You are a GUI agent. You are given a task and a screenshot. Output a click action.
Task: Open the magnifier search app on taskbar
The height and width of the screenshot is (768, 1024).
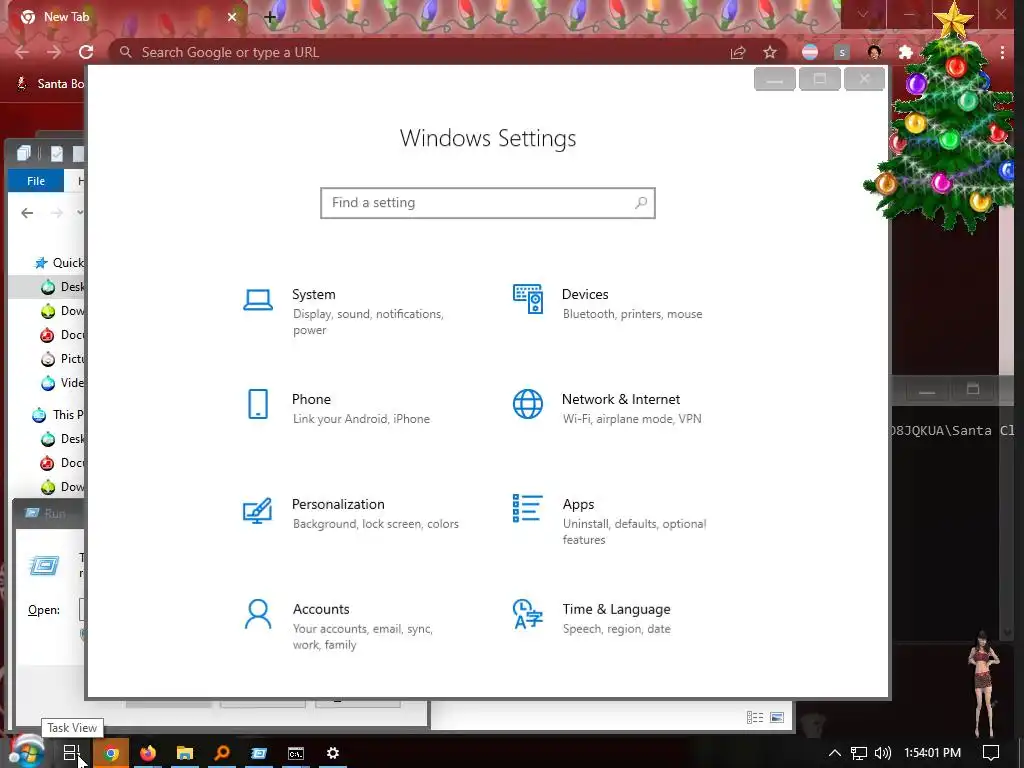tap(222, 753)
